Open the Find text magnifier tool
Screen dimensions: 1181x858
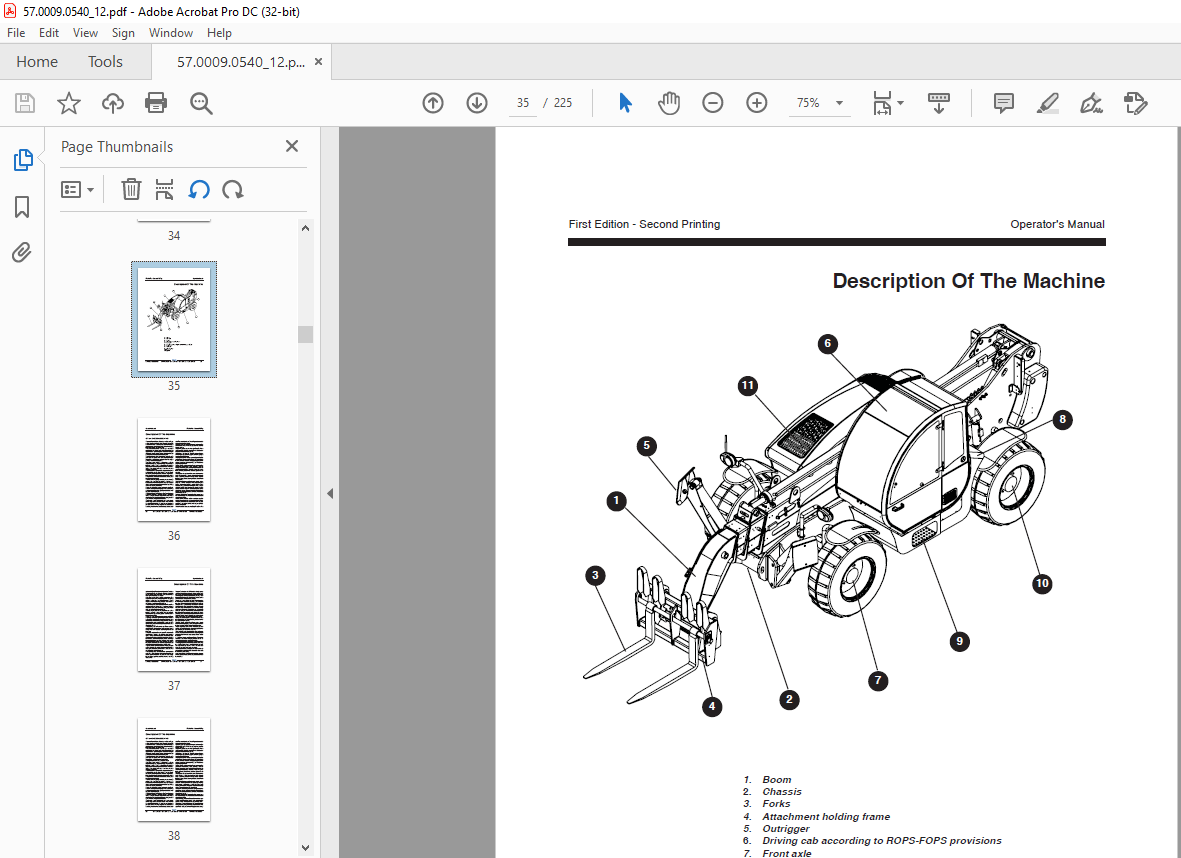pos(201,102)
